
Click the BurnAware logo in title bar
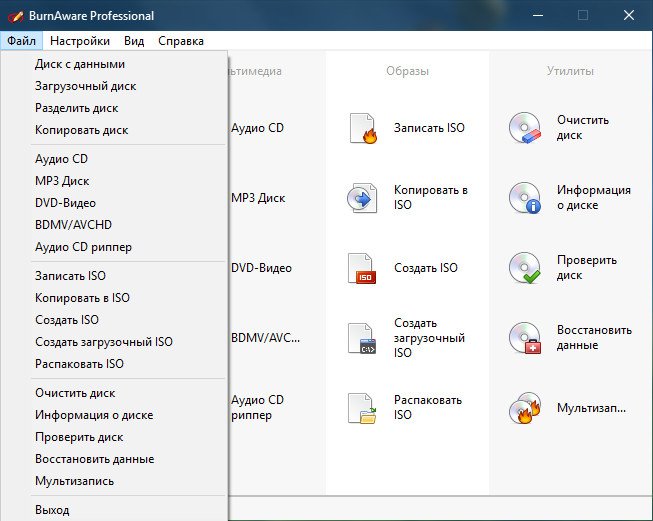point(15,16)
